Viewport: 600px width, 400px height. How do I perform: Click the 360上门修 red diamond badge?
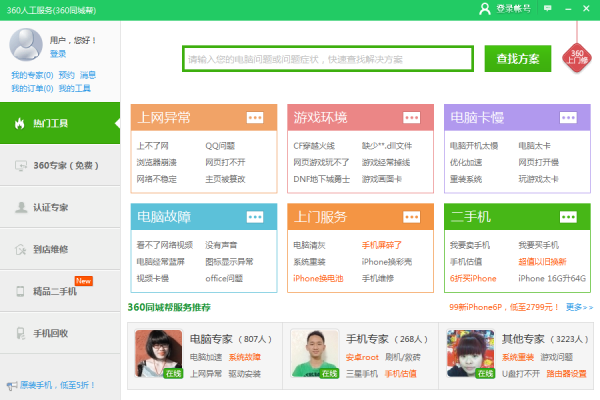(x=577, y=53)
